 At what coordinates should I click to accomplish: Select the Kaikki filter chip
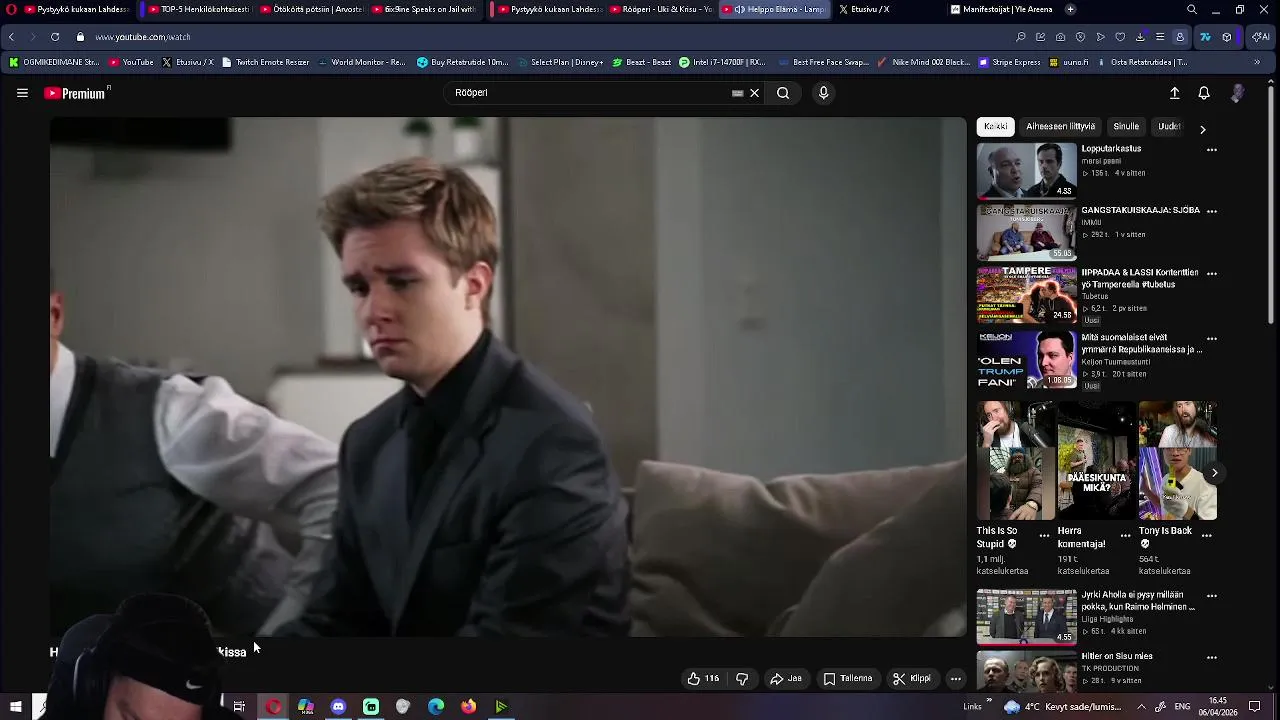(x=996, y=127)
